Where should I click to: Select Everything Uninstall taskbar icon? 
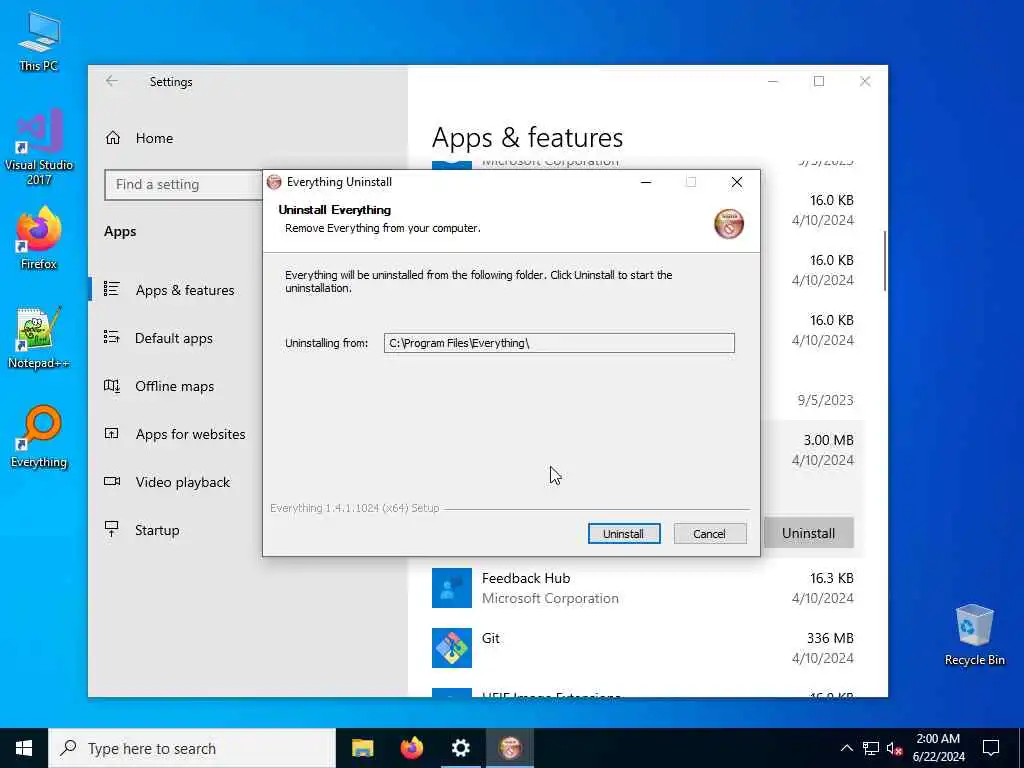point(510,748)
